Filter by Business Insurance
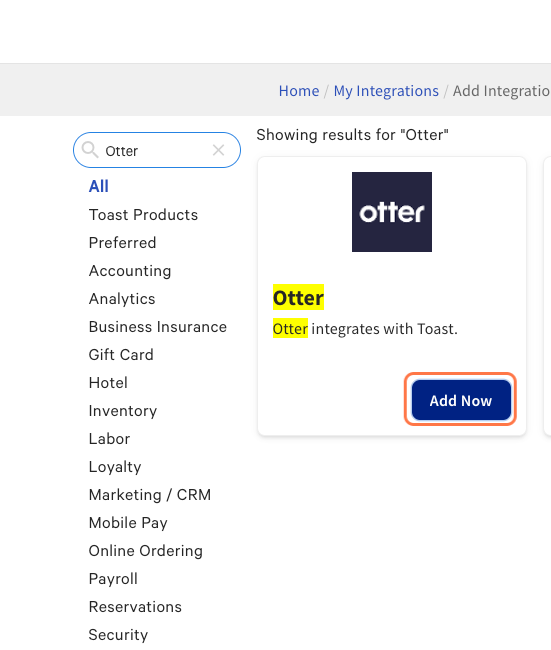The image size is (551, 650). tap(158, 327)
